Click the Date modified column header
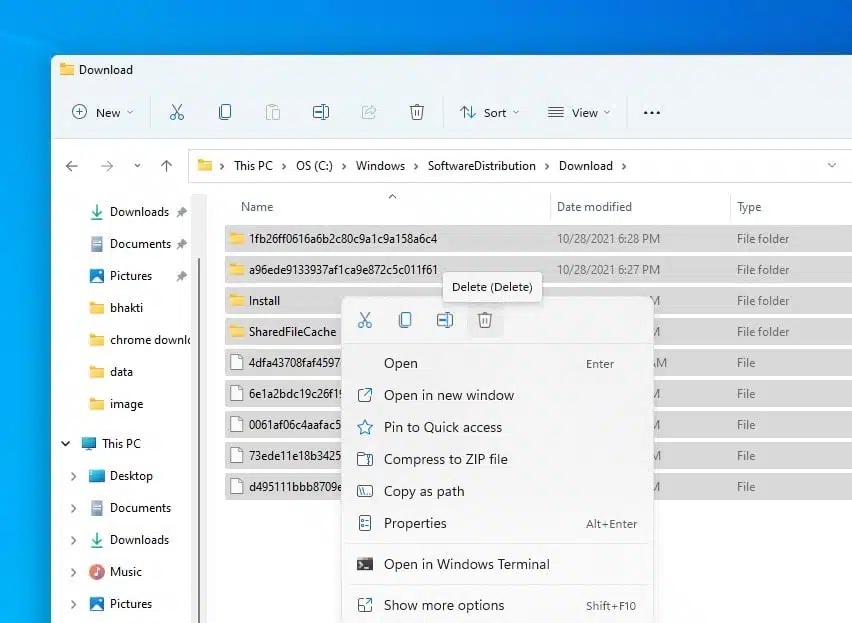This screenshot has width=852, height=623. coord(594,207)
